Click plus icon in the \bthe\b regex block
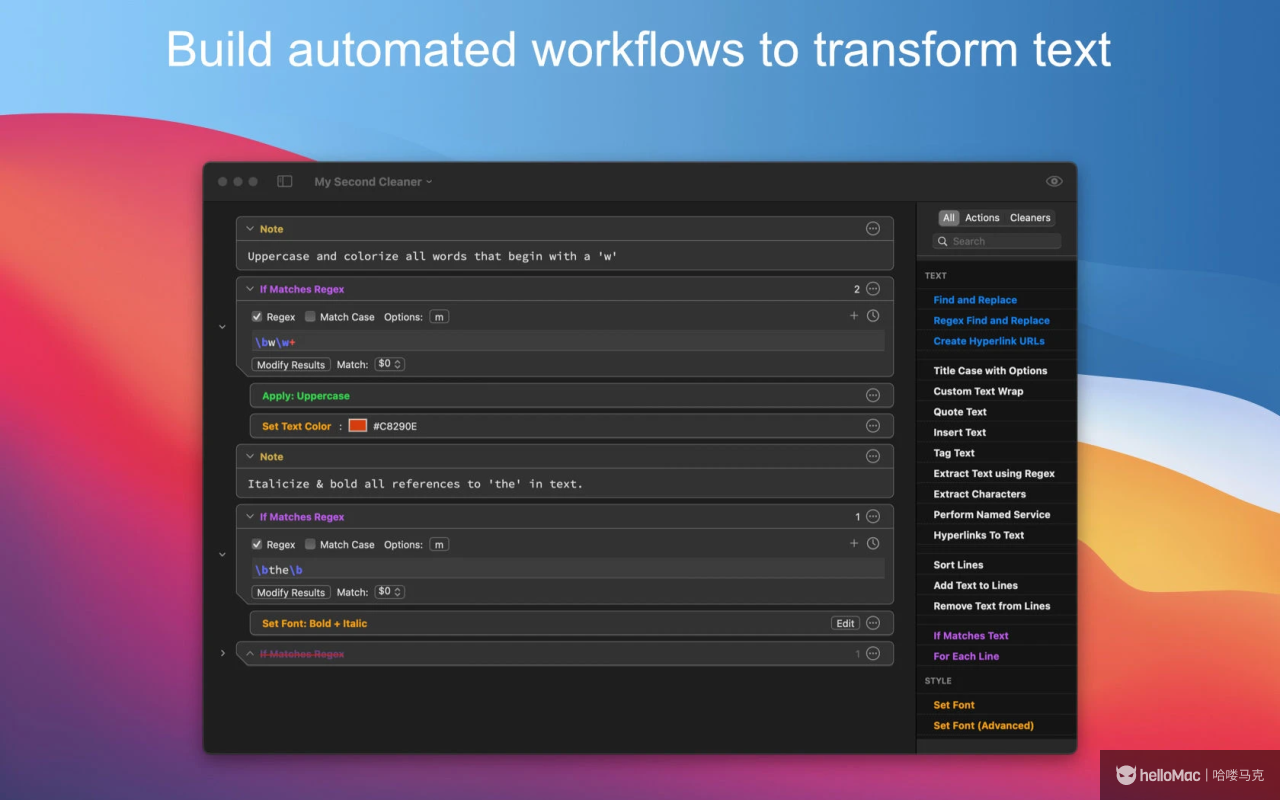The height and width of the screenshot is (800, 1280). coord(854,544)
